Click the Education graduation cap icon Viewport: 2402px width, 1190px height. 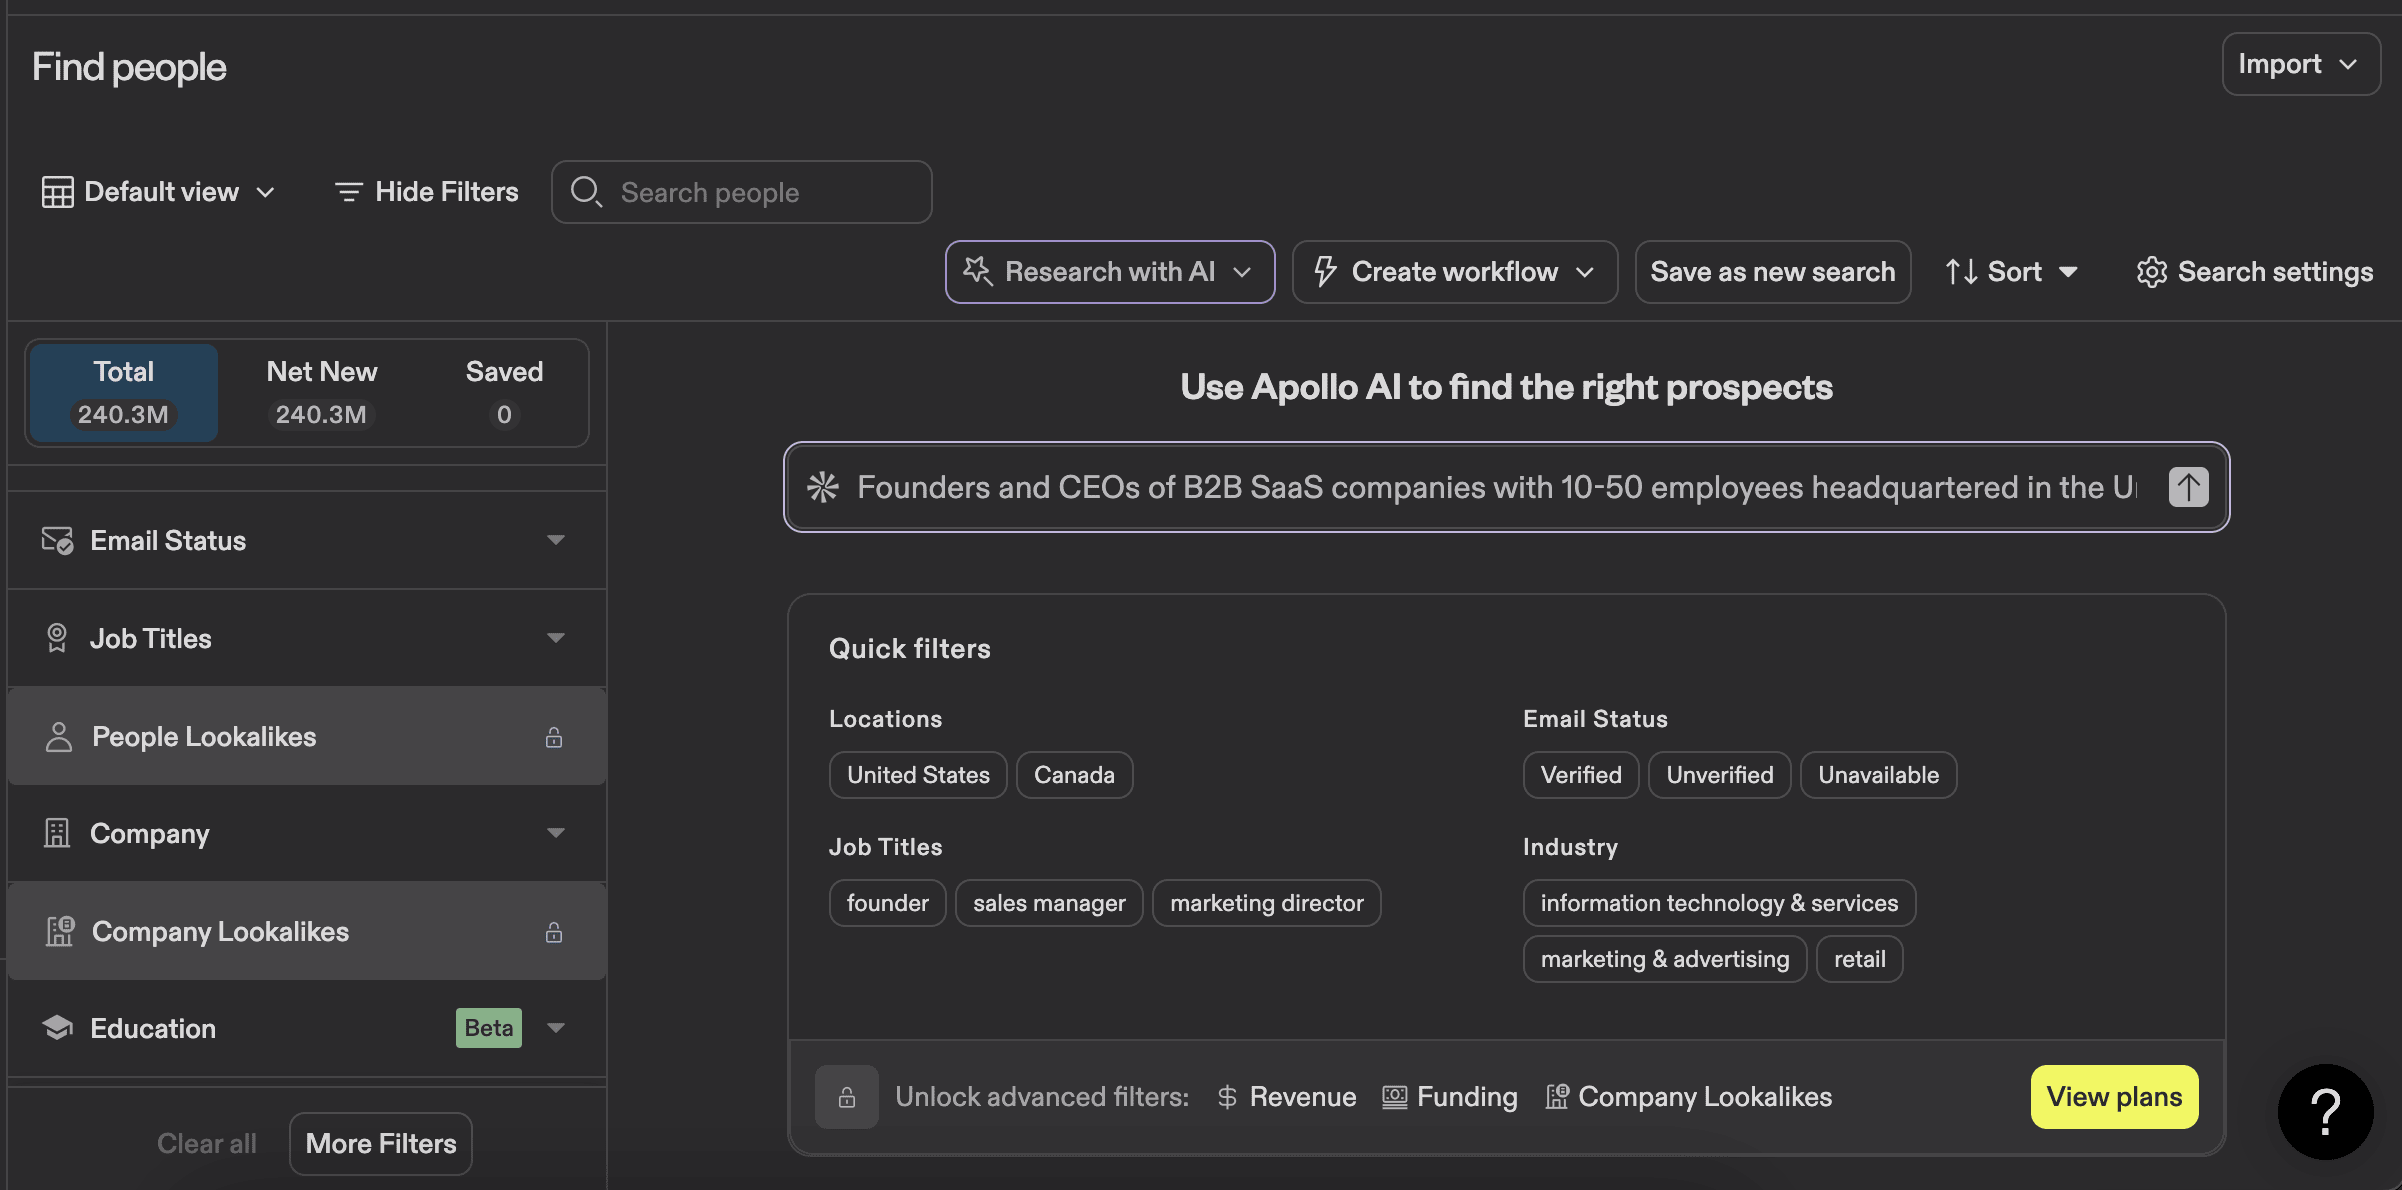[x=57, y=1028]
